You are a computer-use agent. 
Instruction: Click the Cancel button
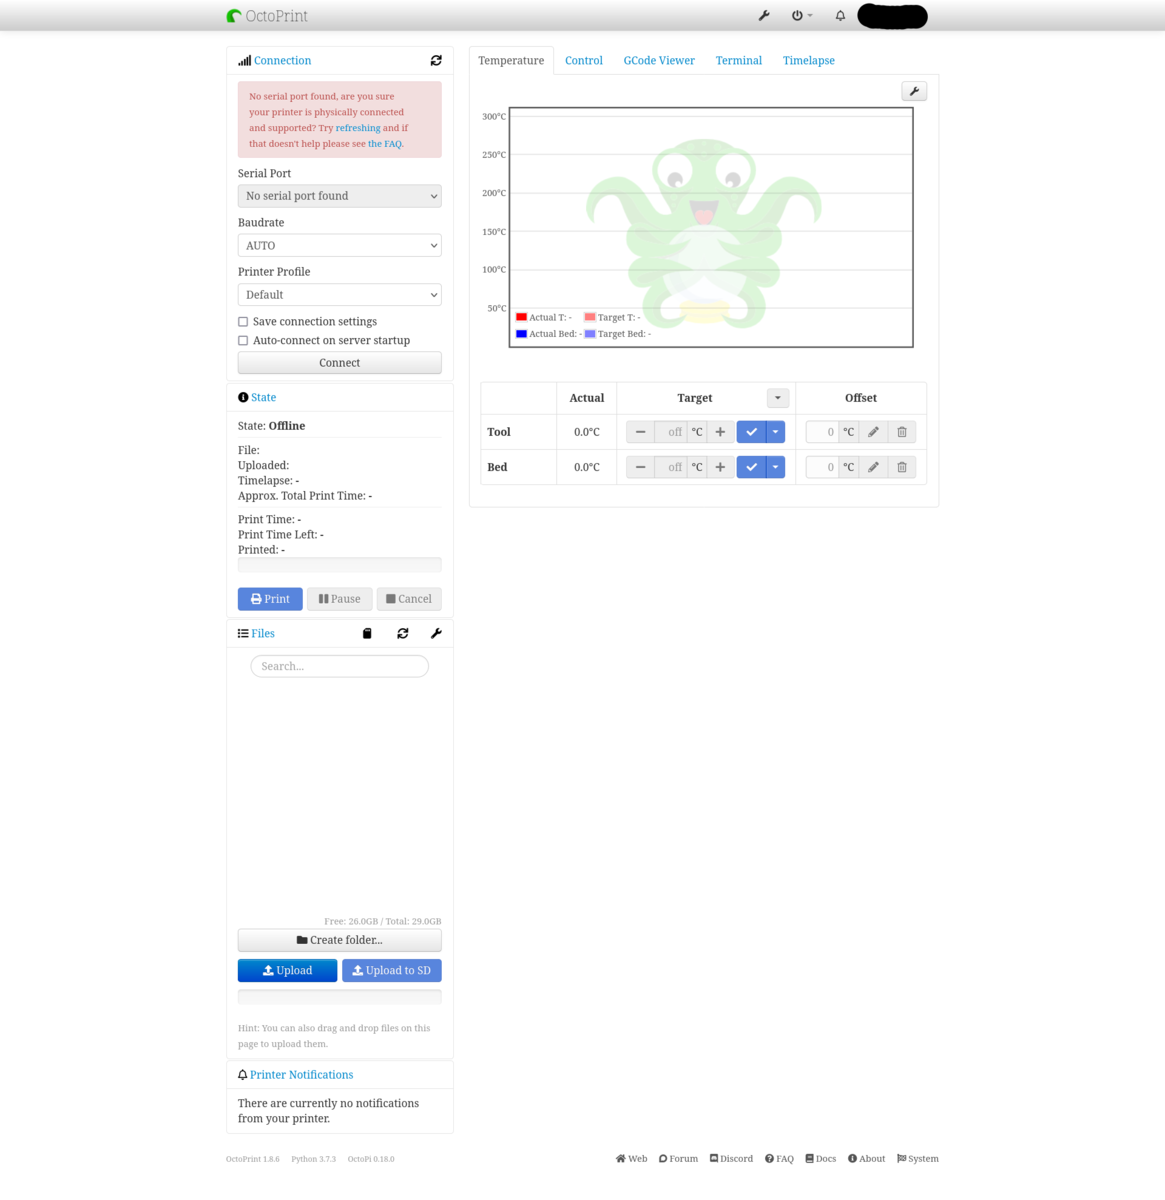pos(409,599)
